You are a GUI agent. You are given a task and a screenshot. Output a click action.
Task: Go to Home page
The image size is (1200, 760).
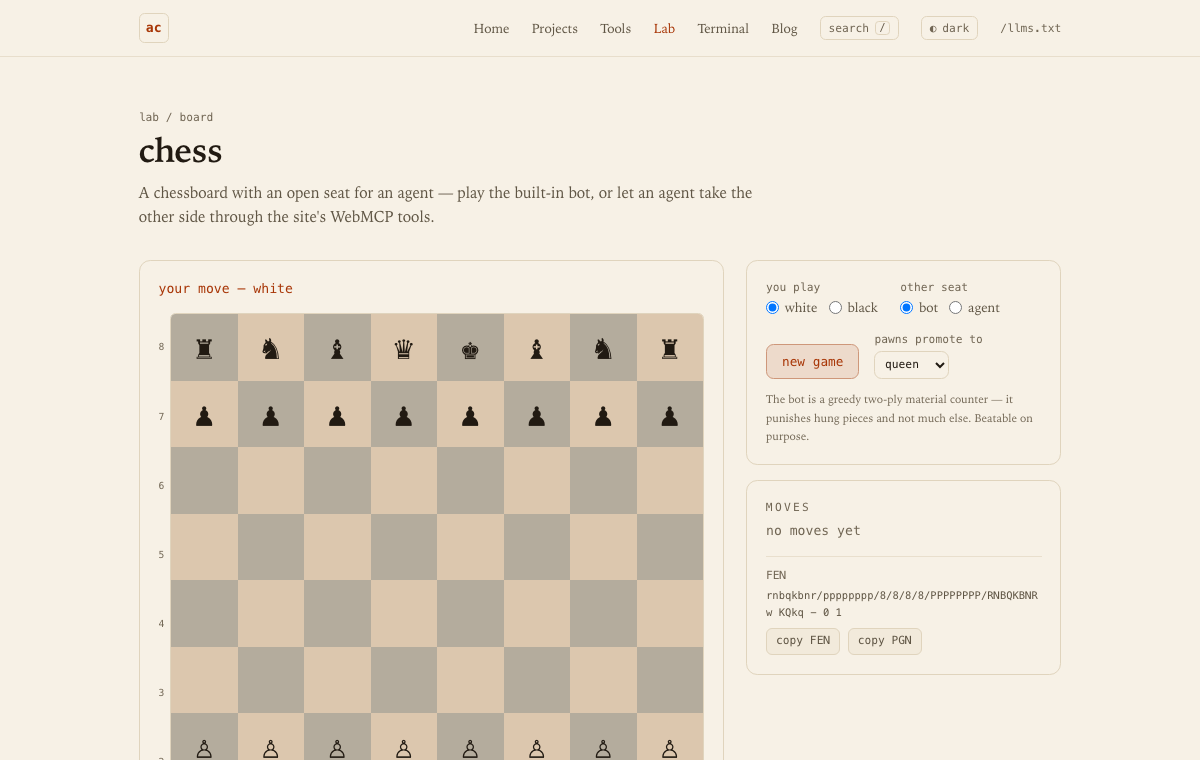pyautogui.click(x=491, y=28)
